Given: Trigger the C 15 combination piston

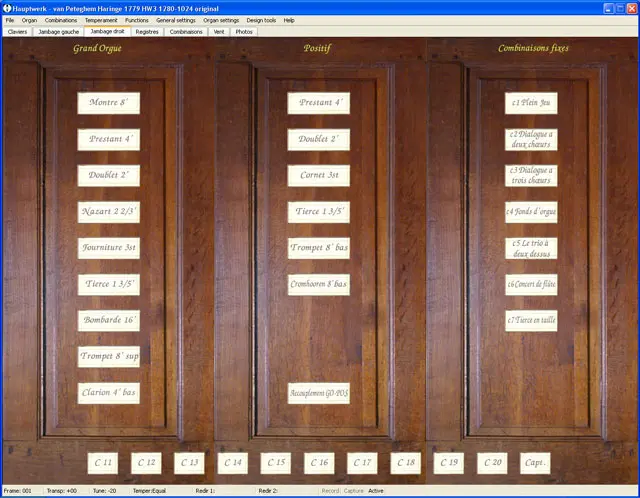Looking at the screenshot, I should point(276,462).
